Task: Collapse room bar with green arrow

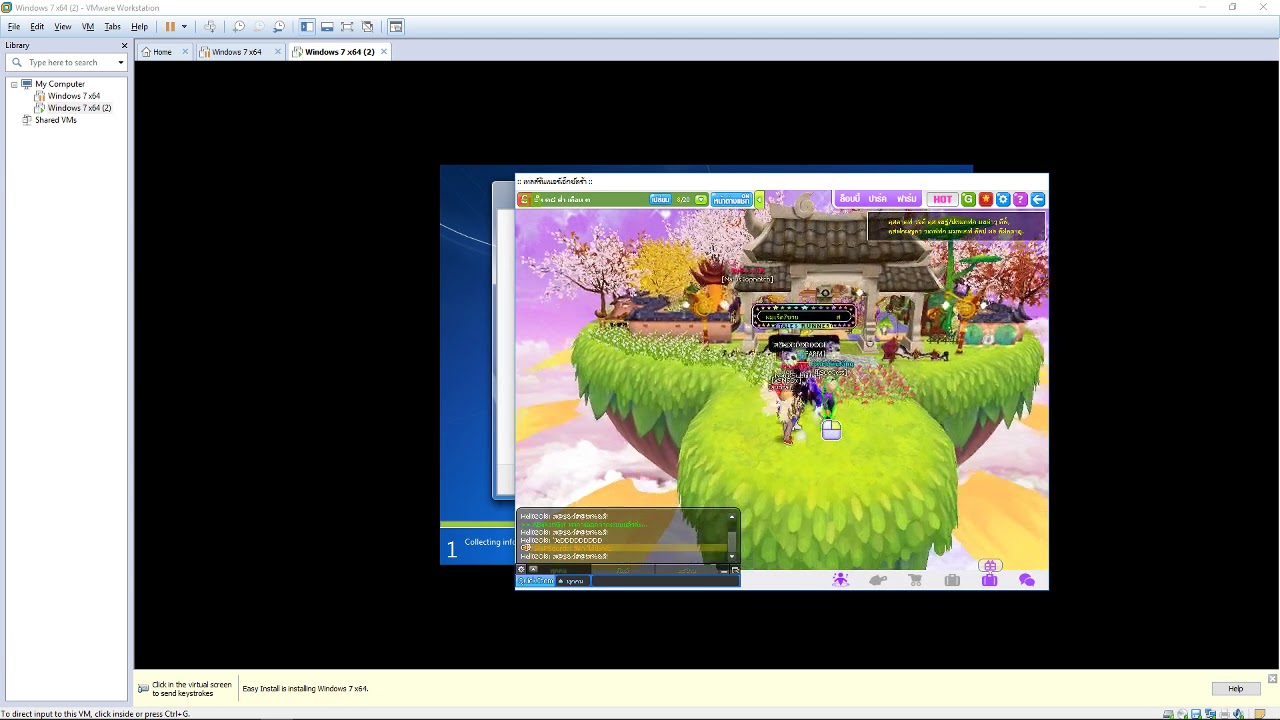Action: [x=759, y=199]
